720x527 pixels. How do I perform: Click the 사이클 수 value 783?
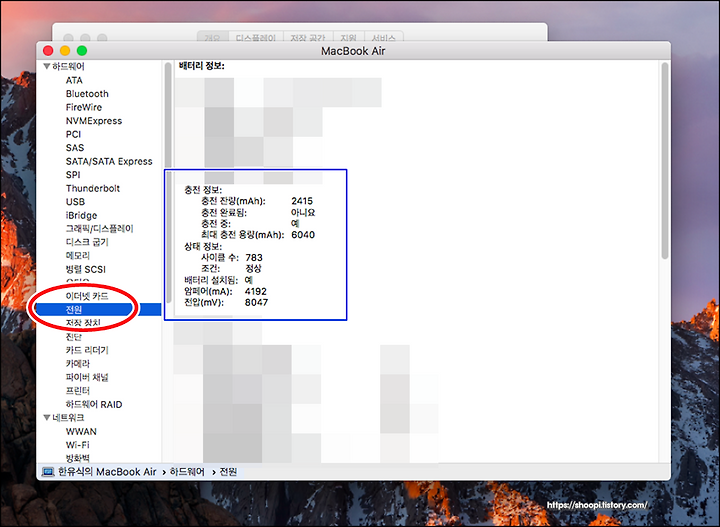[x=254, y=258]
